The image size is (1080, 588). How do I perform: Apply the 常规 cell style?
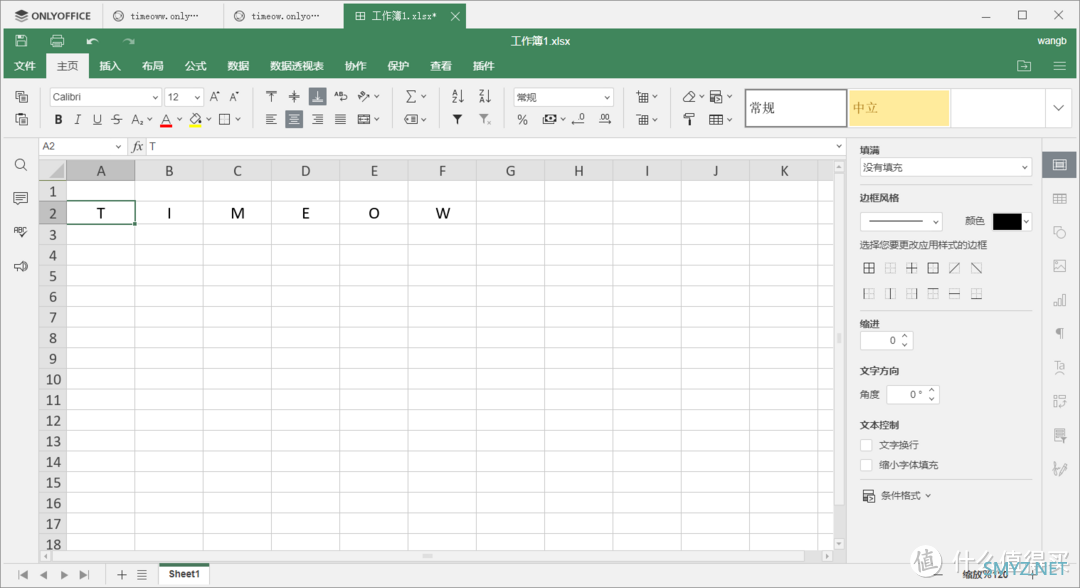click(x=796, y=108)
